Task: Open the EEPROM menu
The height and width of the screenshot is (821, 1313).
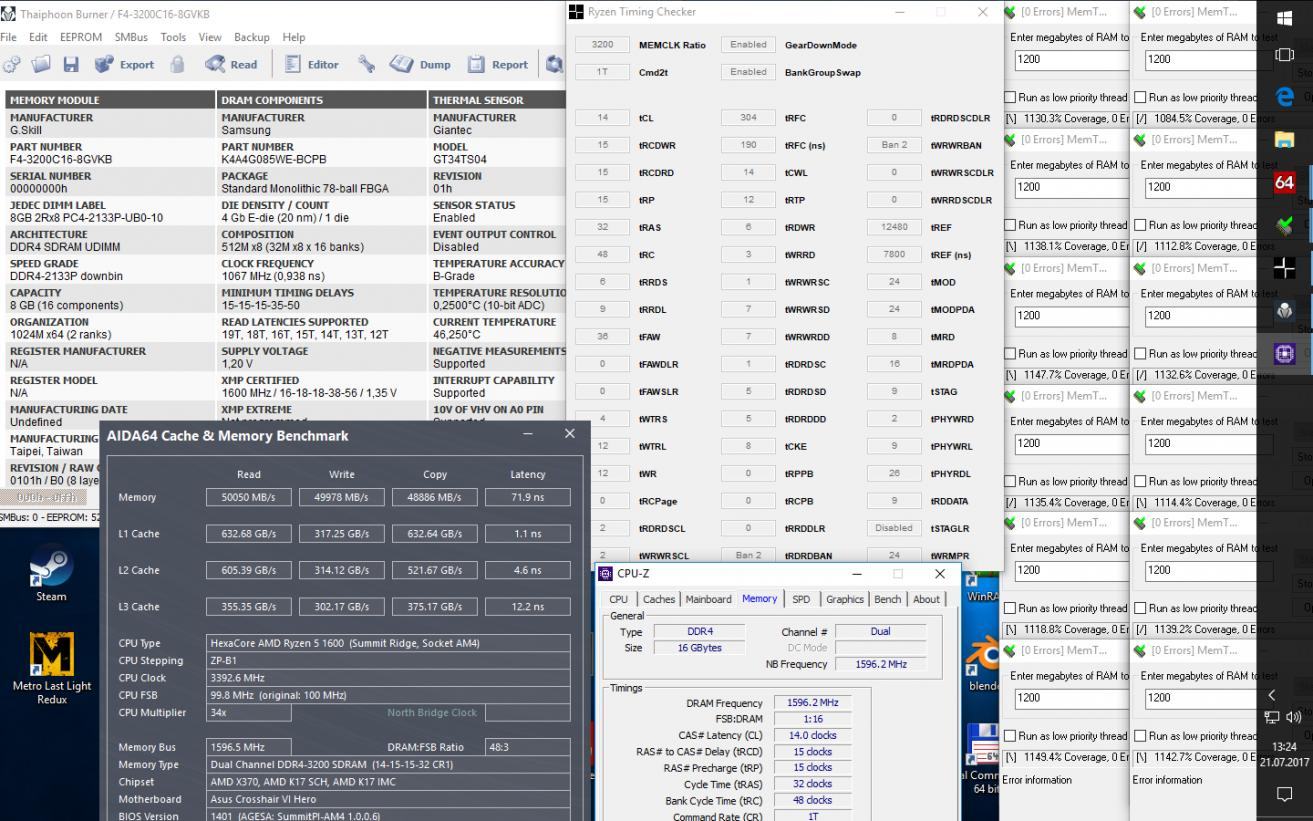Action: coord(80,37)
